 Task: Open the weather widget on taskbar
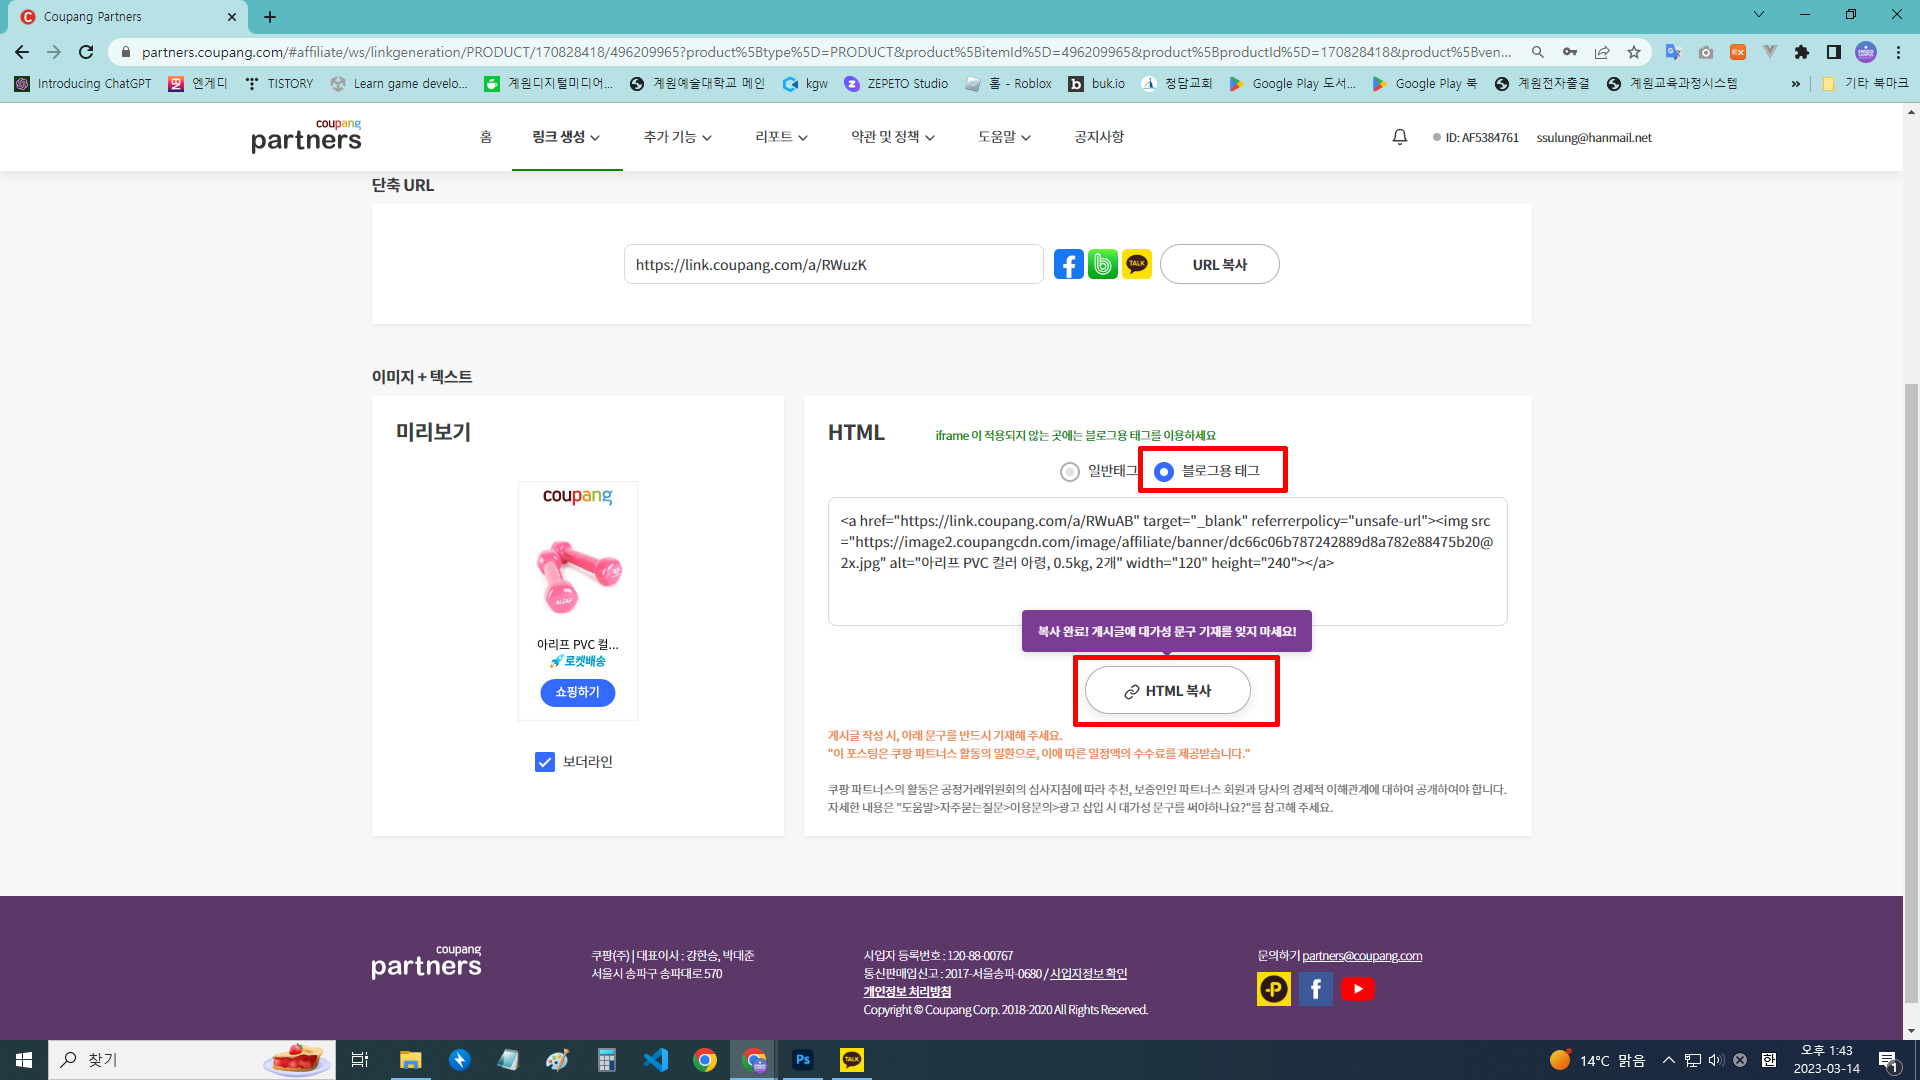(1597, 1060)
